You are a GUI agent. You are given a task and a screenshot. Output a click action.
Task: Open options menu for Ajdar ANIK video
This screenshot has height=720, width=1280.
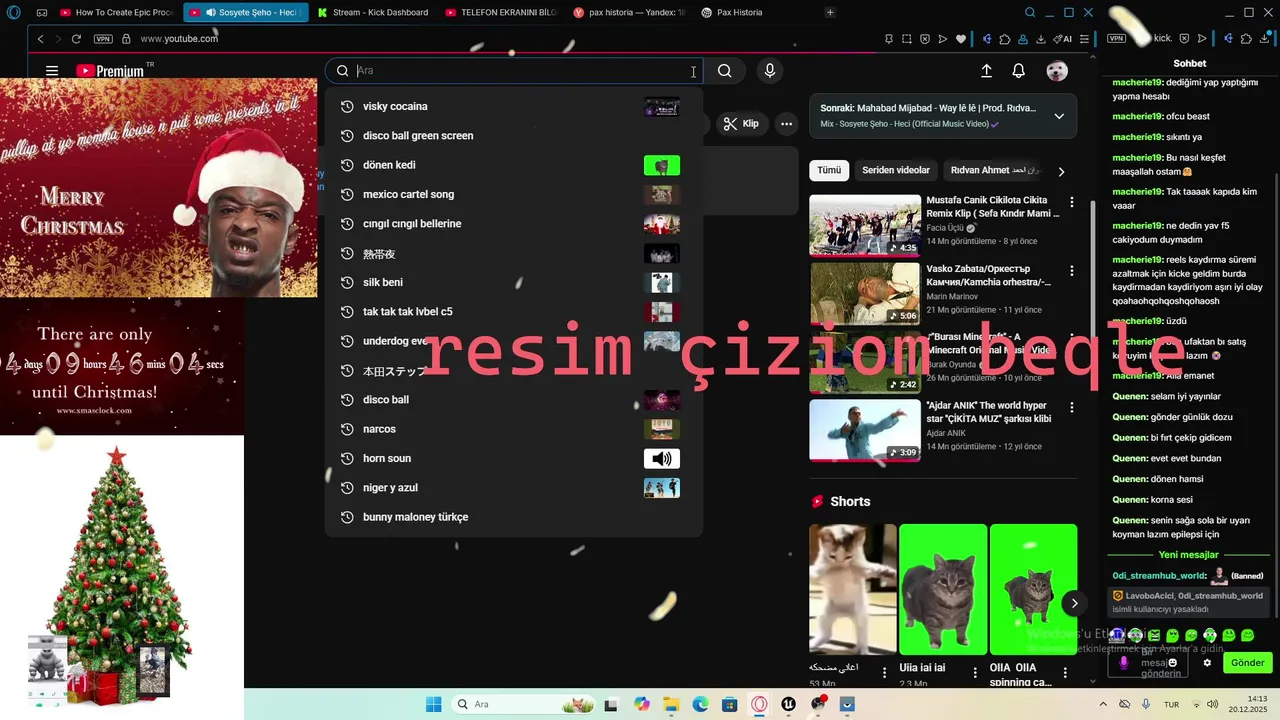coord(1072,408)
